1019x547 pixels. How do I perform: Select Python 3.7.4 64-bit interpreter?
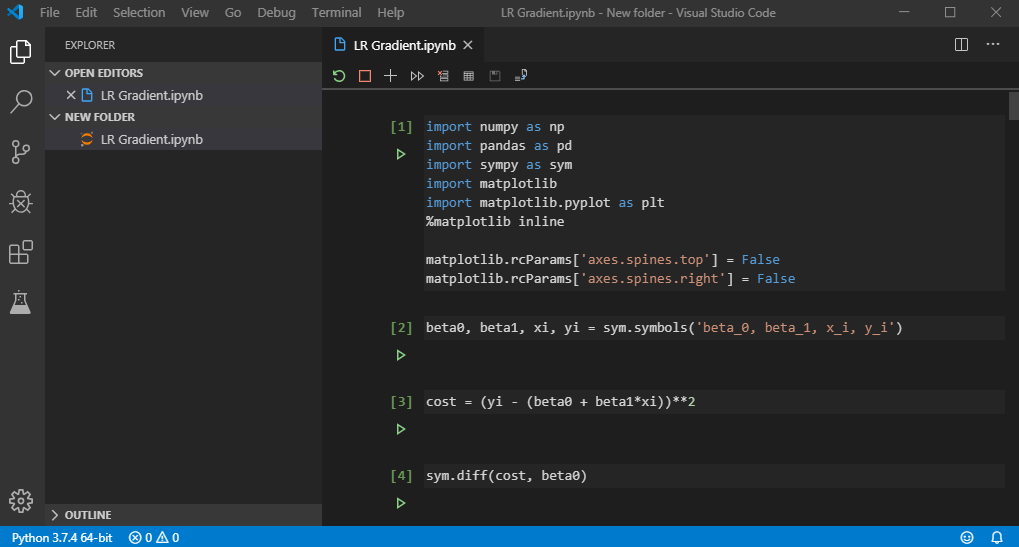coord(62,538)
